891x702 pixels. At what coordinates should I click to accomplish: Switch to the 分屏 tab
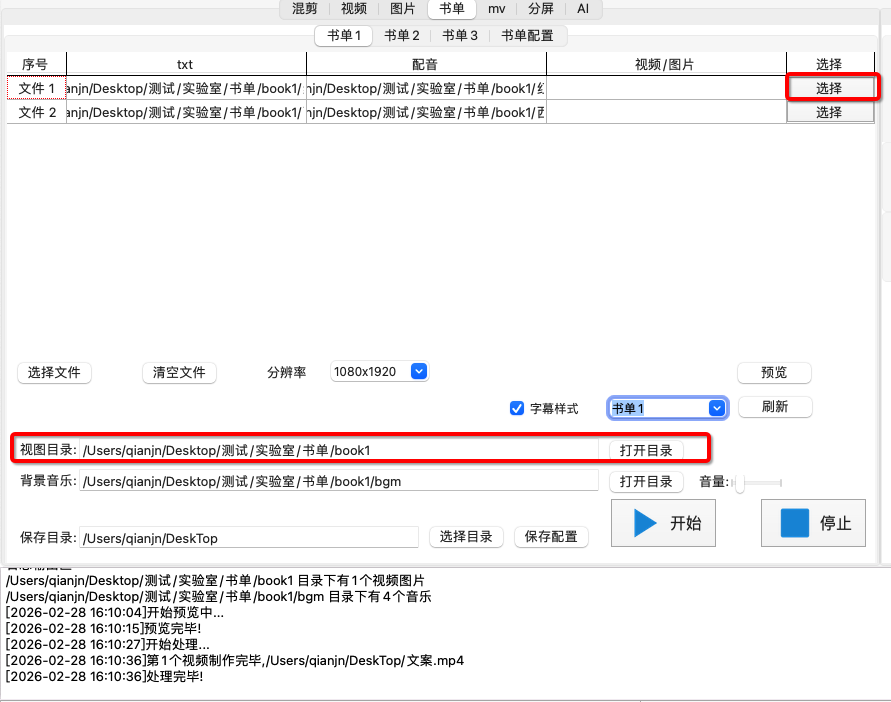[541, 9]
